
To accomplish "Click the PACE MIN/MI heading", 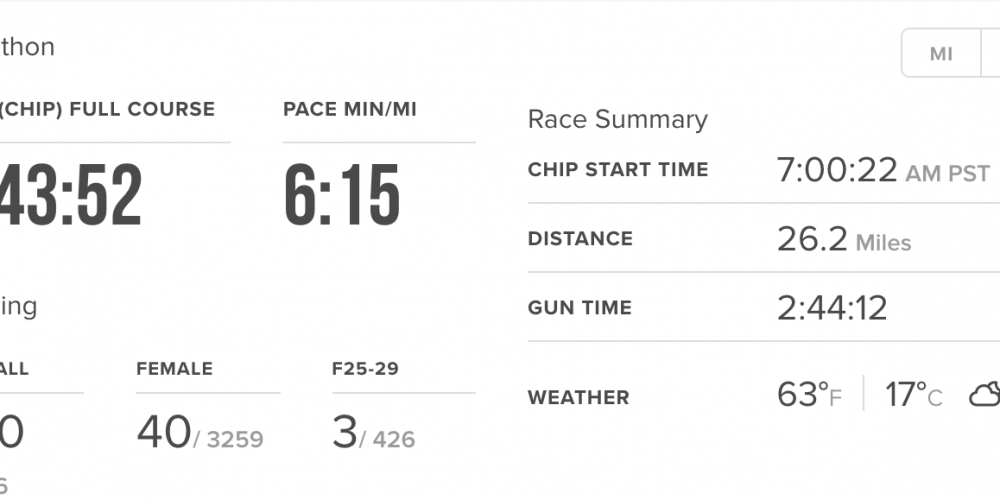I will pyautogui.click(x=350, y=109).
